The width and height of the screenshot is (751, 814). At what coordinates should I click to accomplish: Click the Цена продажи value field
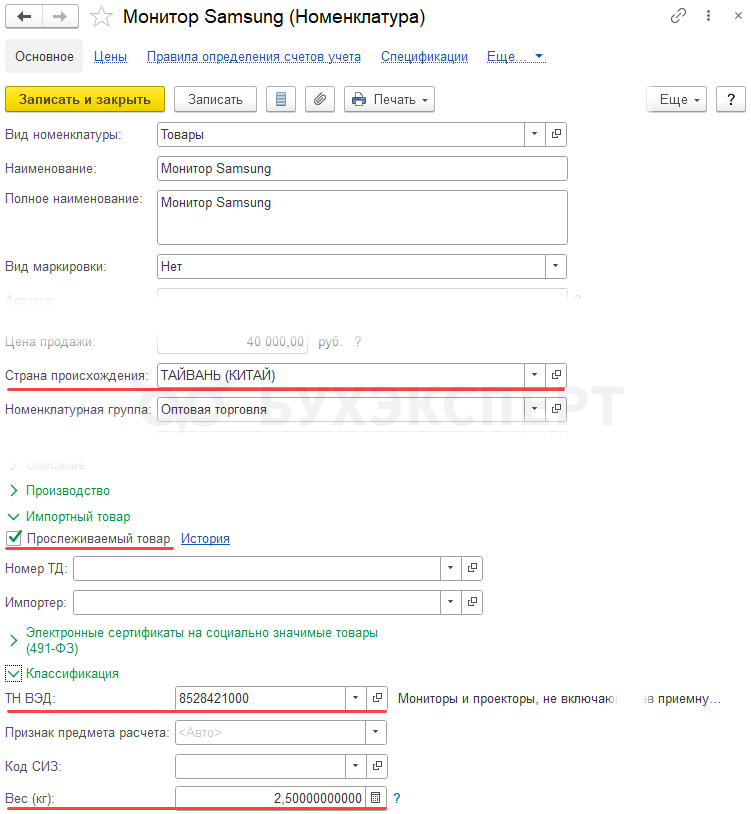click(x=233, y=342)
